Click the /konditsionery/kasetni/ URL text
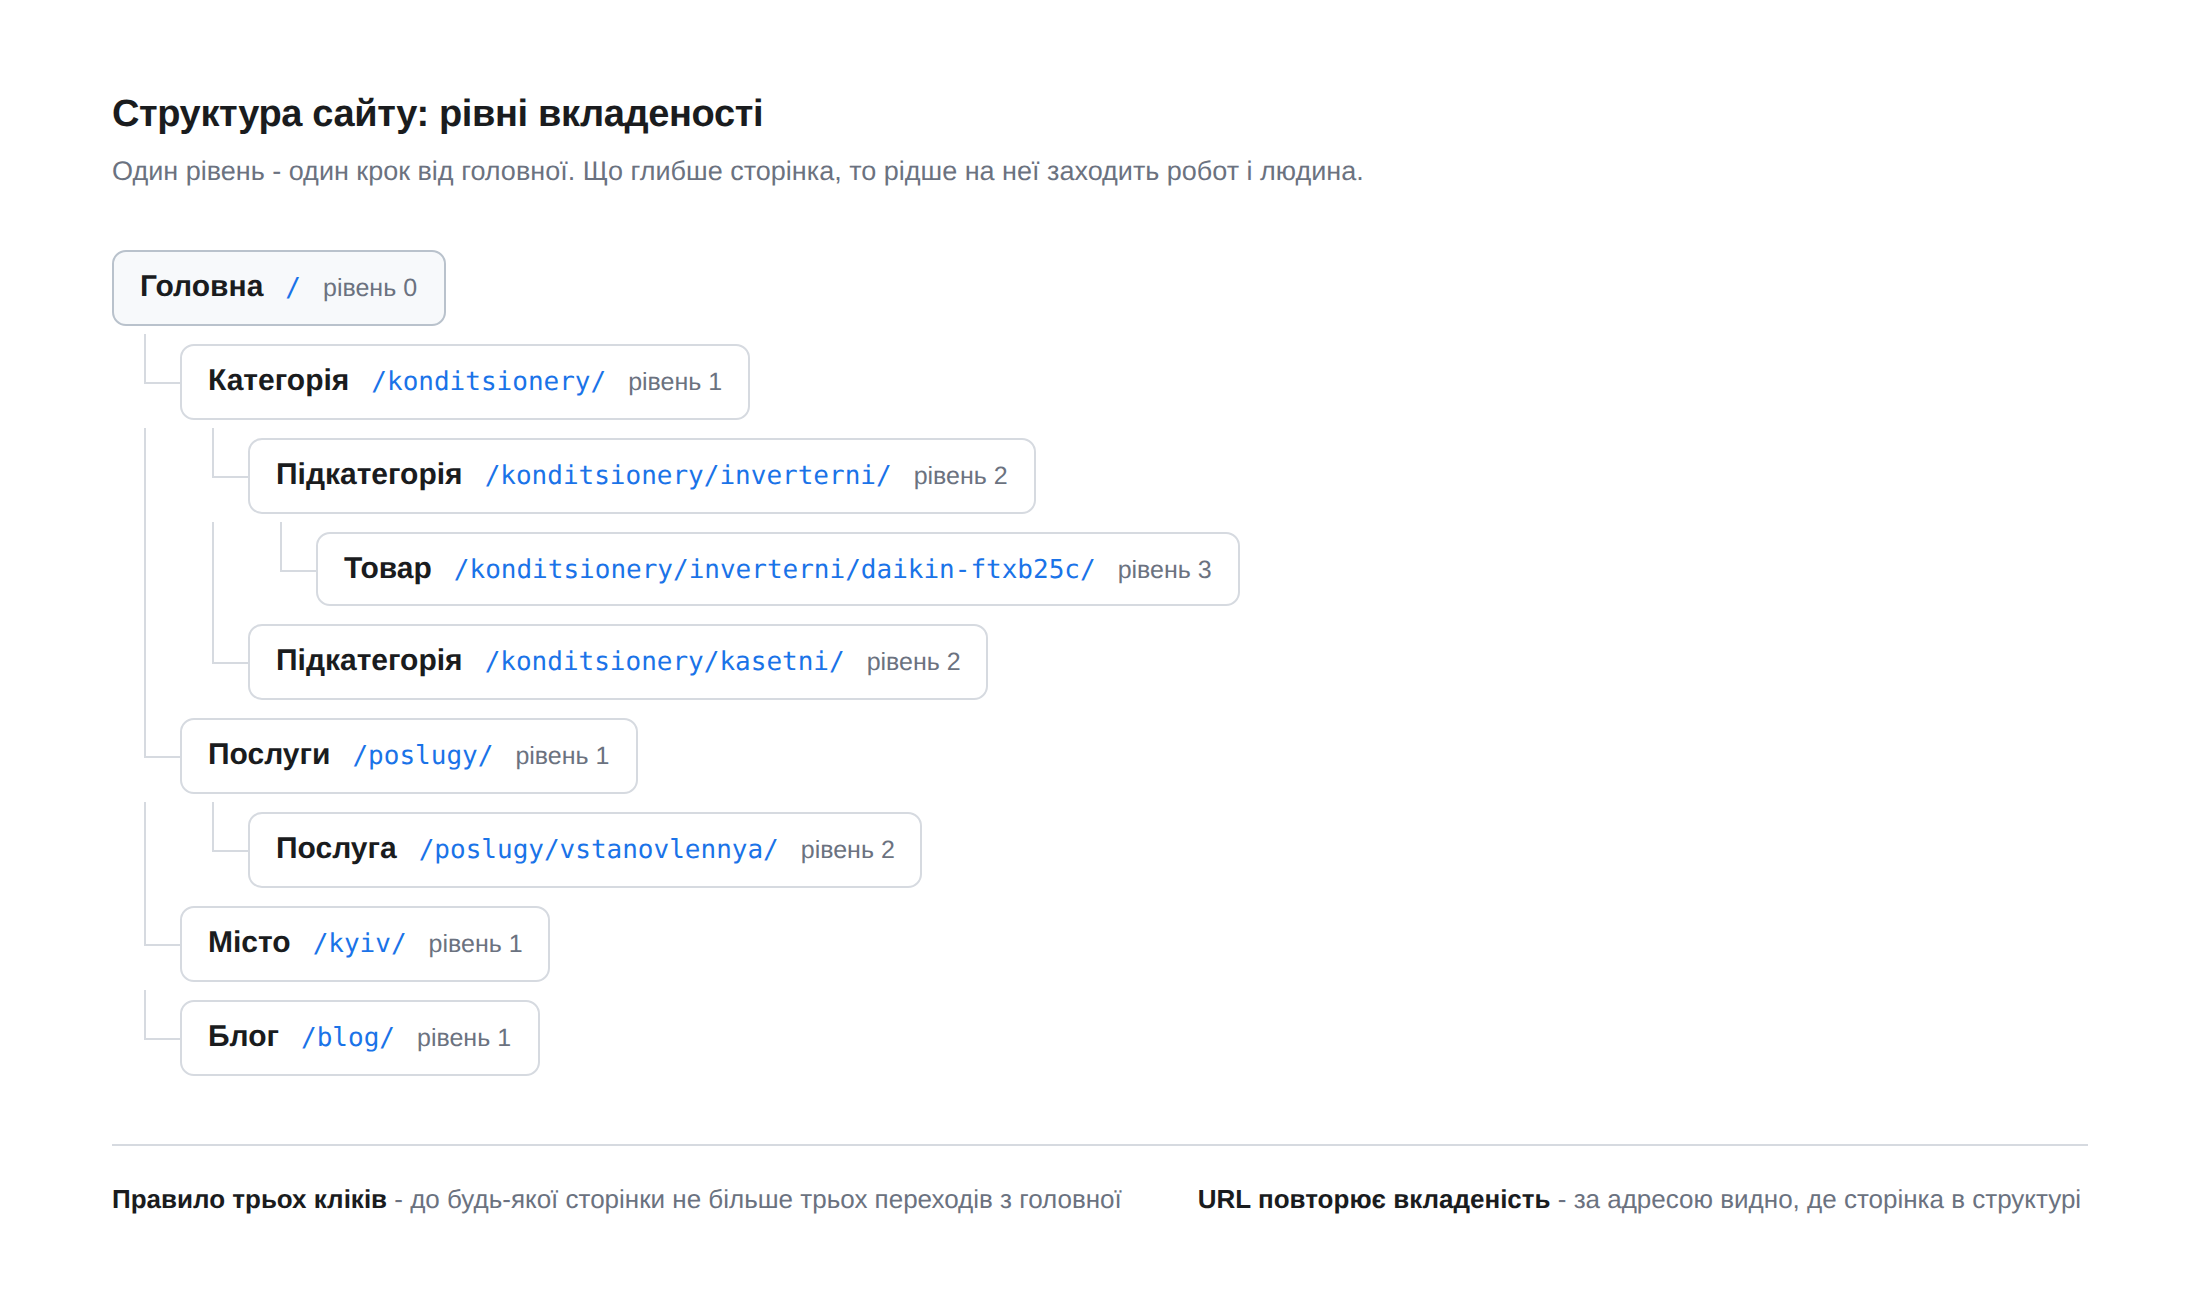The image size is (2200, 1308). (x=664, y=661)
